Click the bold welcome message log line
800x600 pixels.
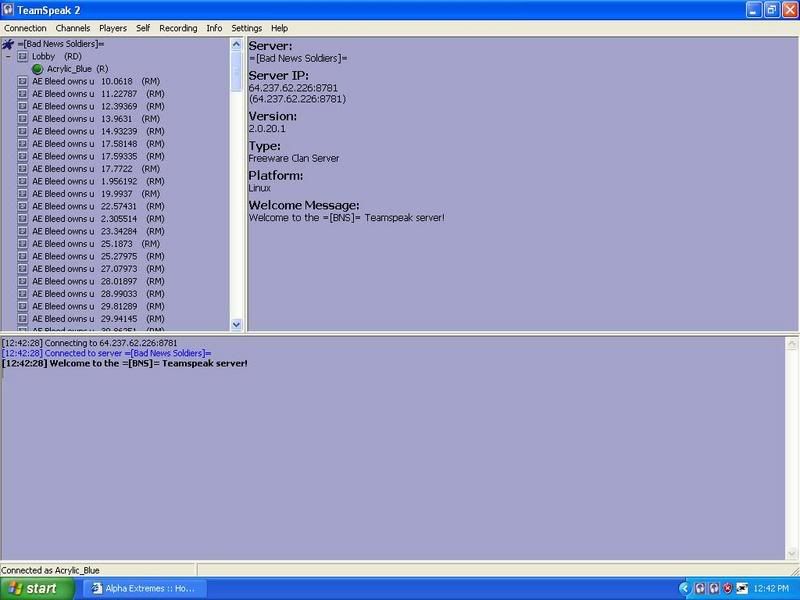pos(124,363)
